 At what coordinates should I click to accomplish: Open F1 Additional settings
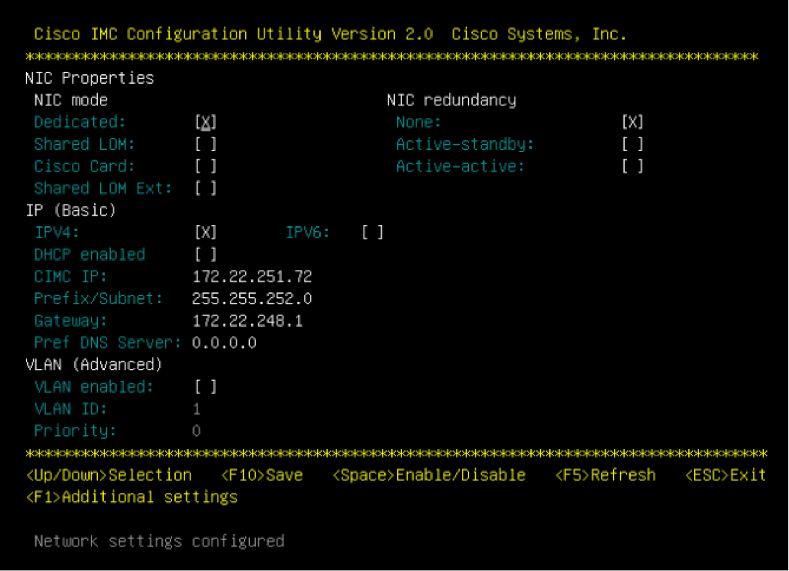pos(132,498)
